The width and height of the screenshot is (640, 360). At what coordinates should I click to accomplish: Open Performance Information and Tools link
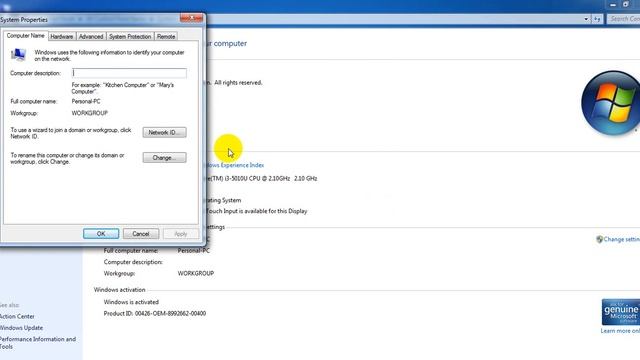coord(38,343)
